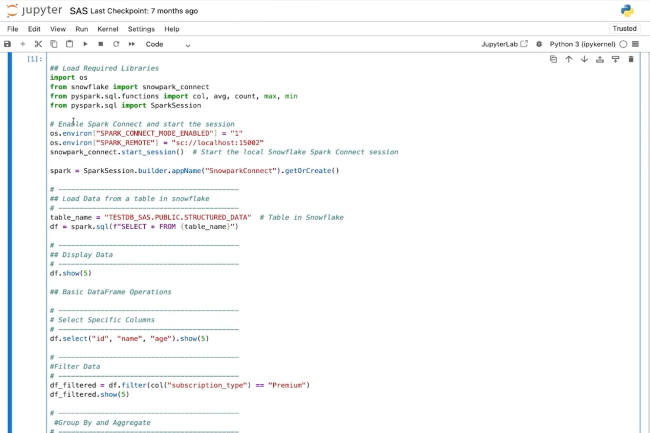Click the Python logo icon
This screenshot has height=433, width=650.
click(627, 11)
